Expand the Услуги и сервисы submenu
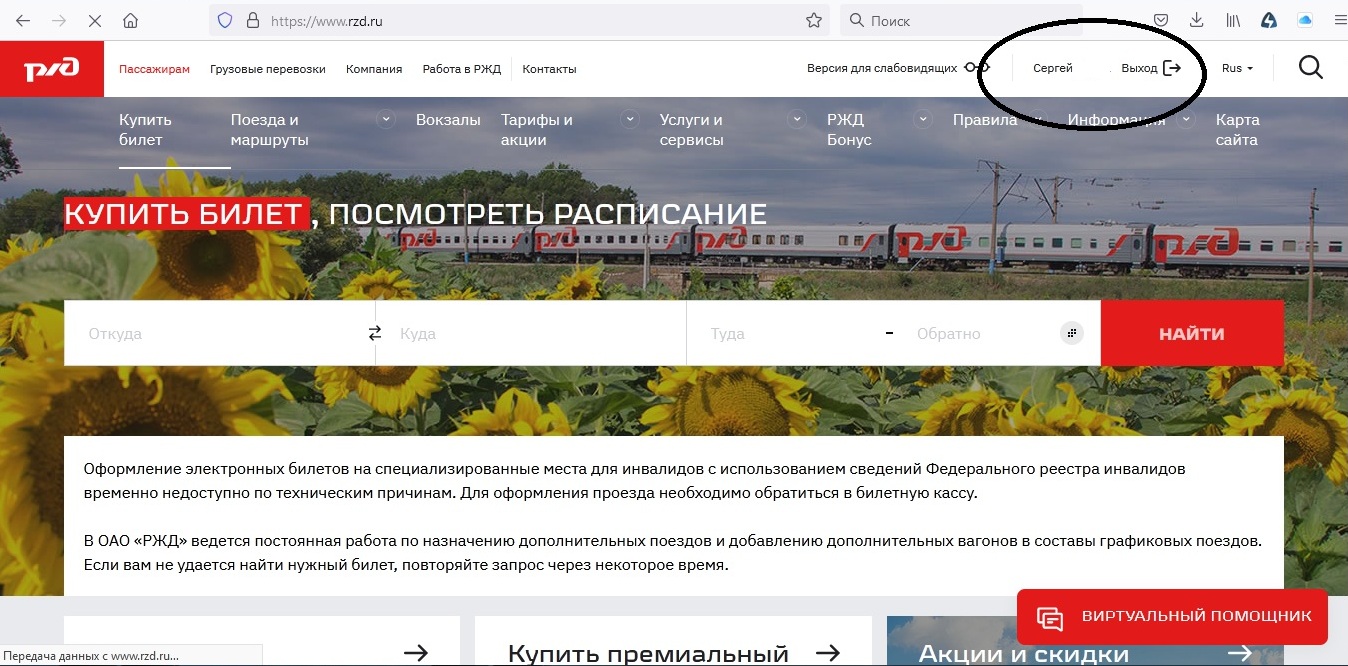The height and width of the screenshot is (666, 1348). 796,120
